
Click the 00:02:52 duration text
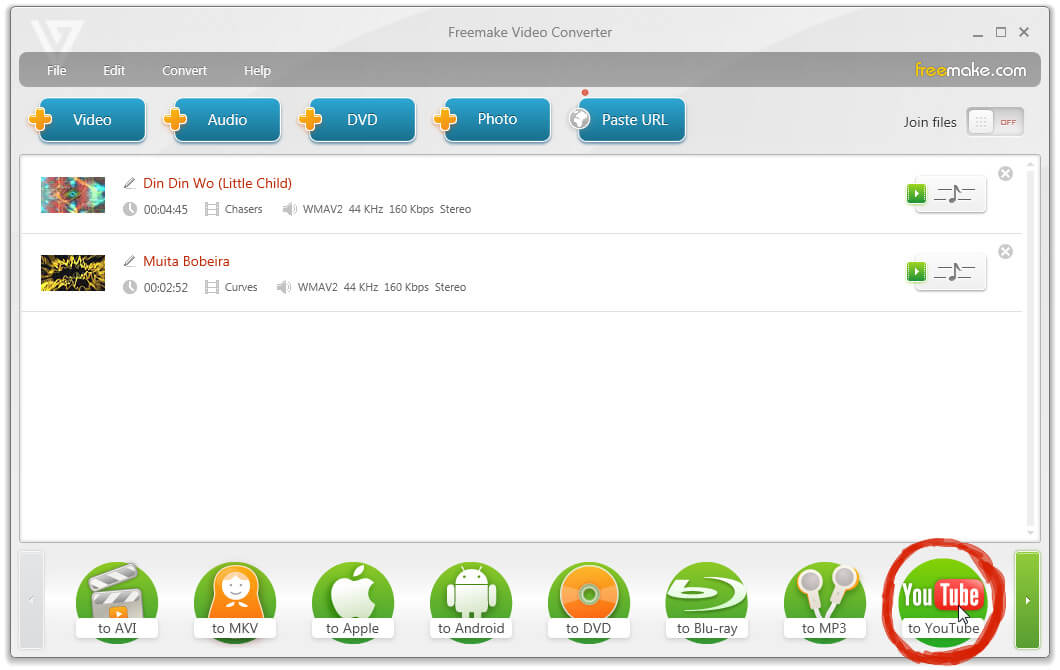[x=166, y=287]
